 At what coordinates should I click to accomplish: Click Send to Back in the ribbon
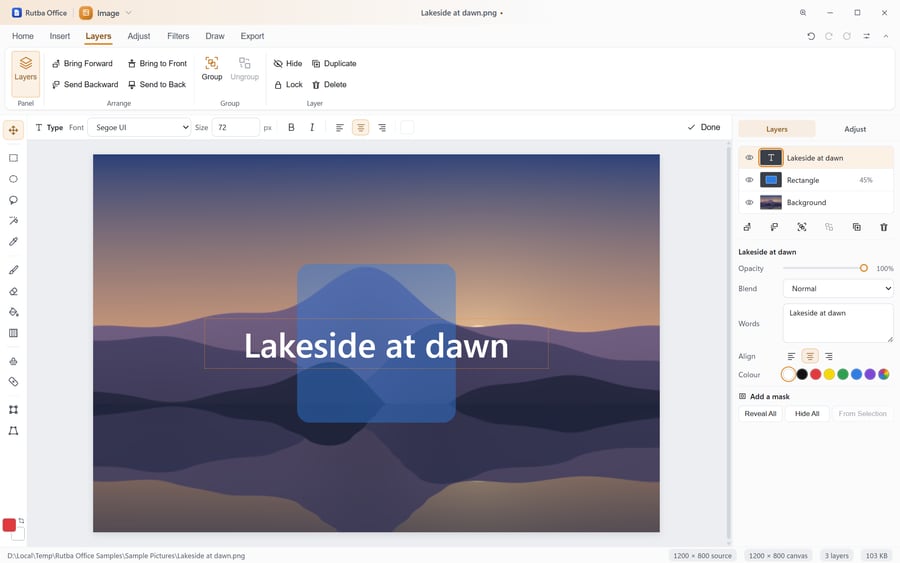tap(157, 84)
